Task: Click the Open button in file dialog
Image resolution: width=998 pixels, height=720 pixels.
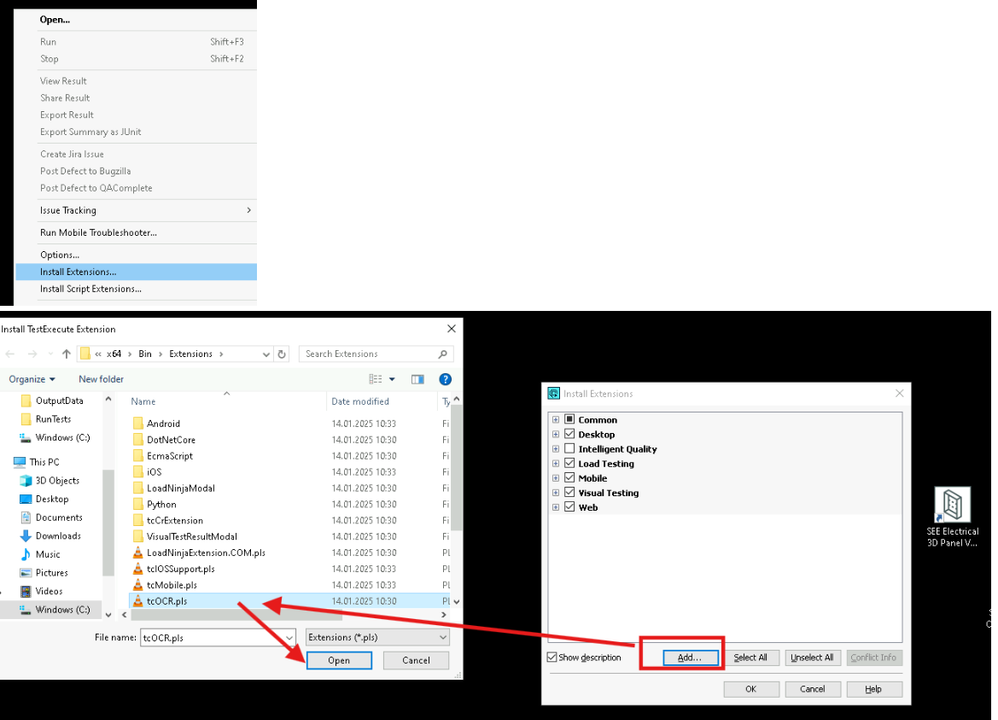Action: pos(339,661)
